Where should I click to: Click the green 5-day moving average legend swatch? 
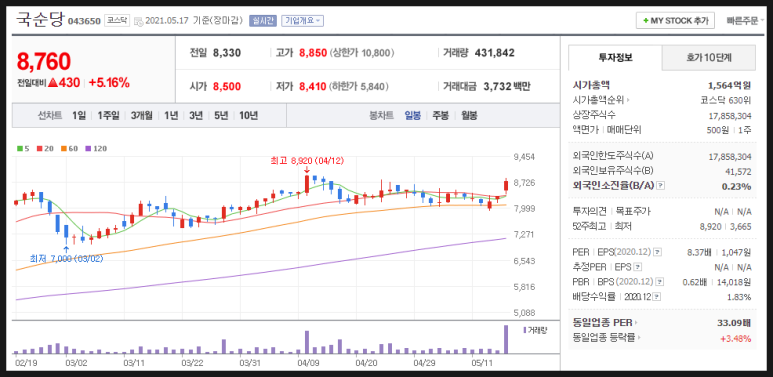[x=20, y=148]
